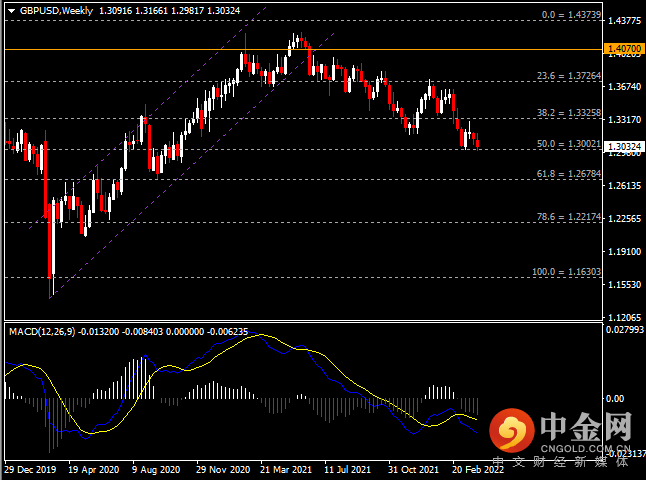Click the 23.6 = 1.37264 Fibonacci level
This screenshot has height=480, width=646.
(572, 75)
